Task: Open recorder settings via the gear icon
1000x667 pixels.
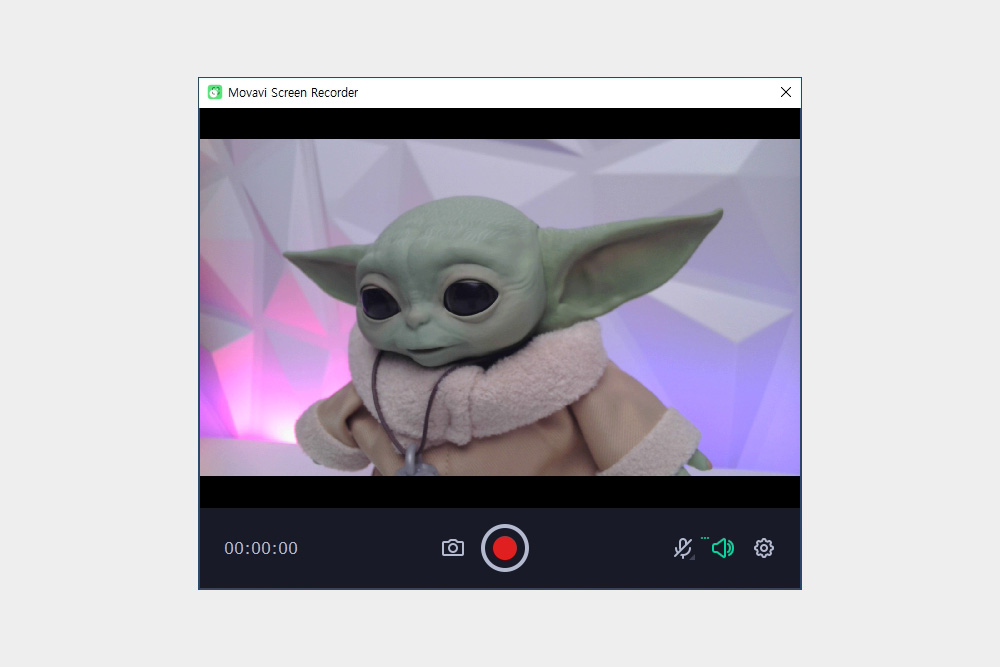Action: pyautogui.click(x=763, y=548)
